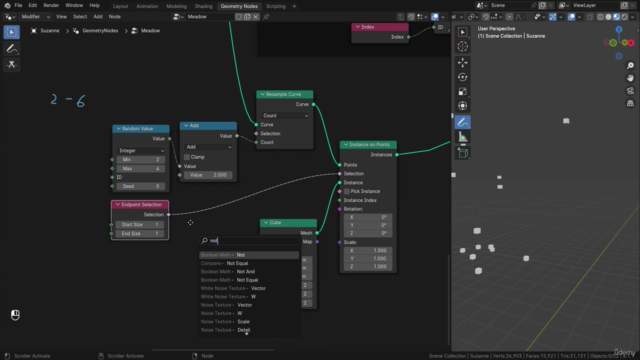Select the Add Cube tool
This screenshot has height=360, width=640.
(462, 153)
